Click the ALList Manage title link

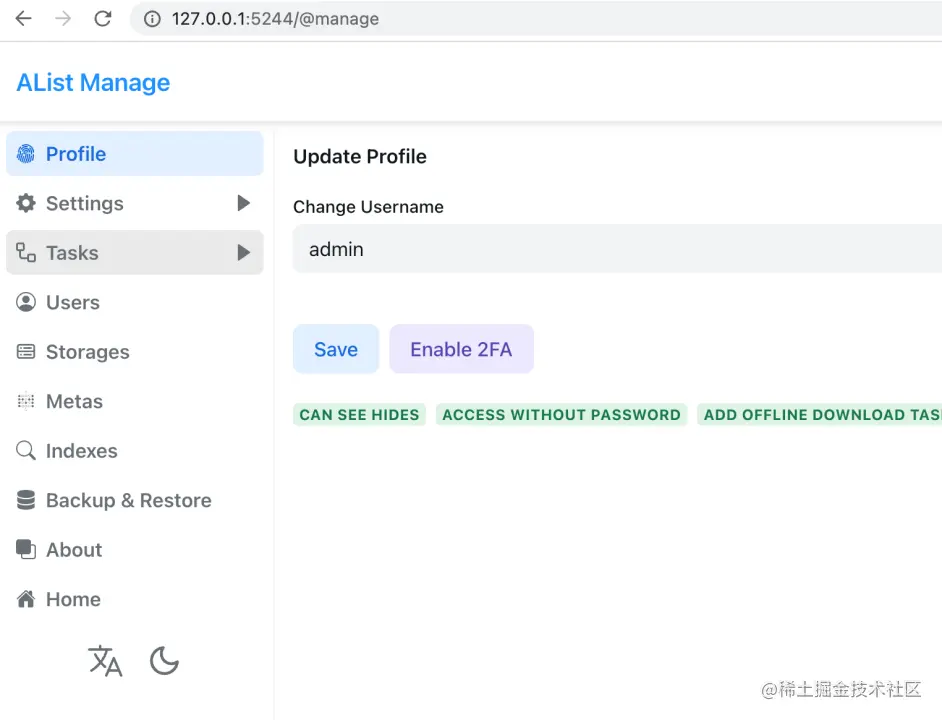pyautogui.click(x=93, y=83)
